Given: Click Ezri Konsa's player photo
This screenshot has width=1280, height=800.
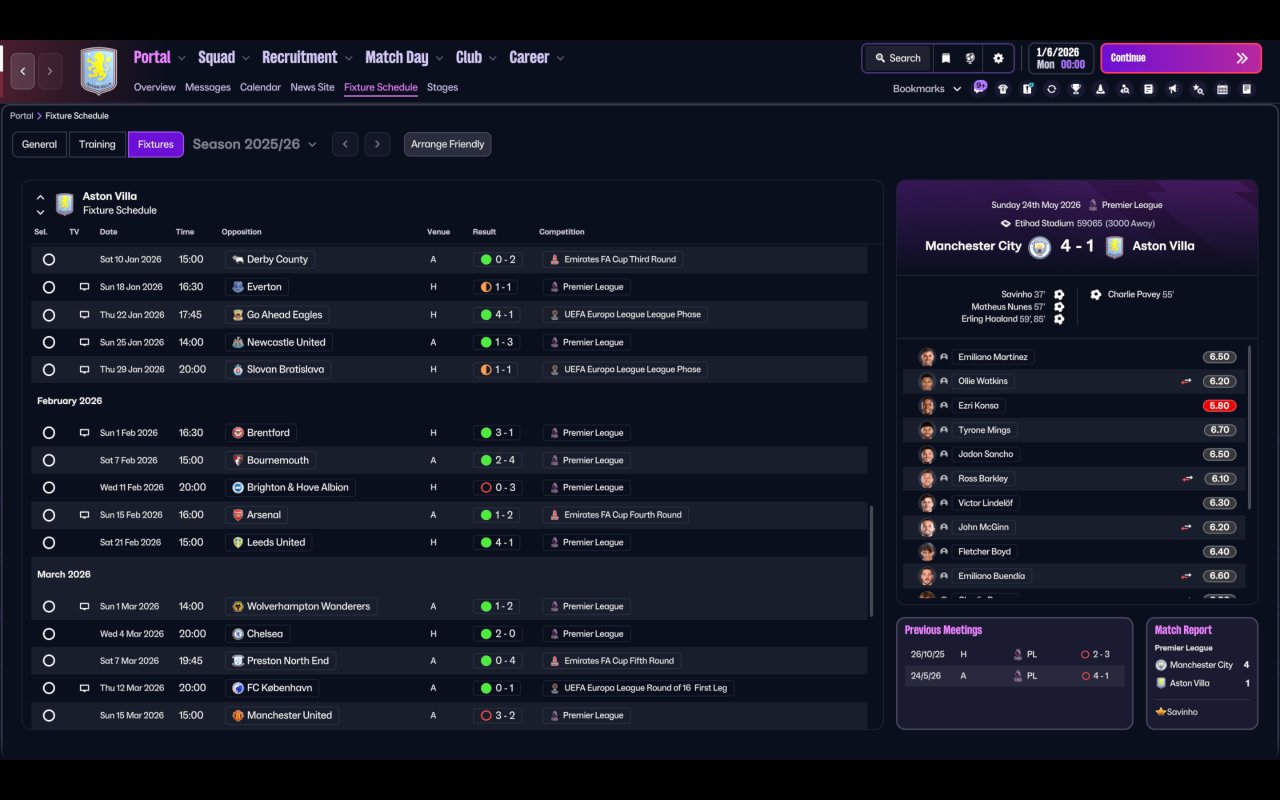Looking at the screenshot, I should tap(927, 406).
